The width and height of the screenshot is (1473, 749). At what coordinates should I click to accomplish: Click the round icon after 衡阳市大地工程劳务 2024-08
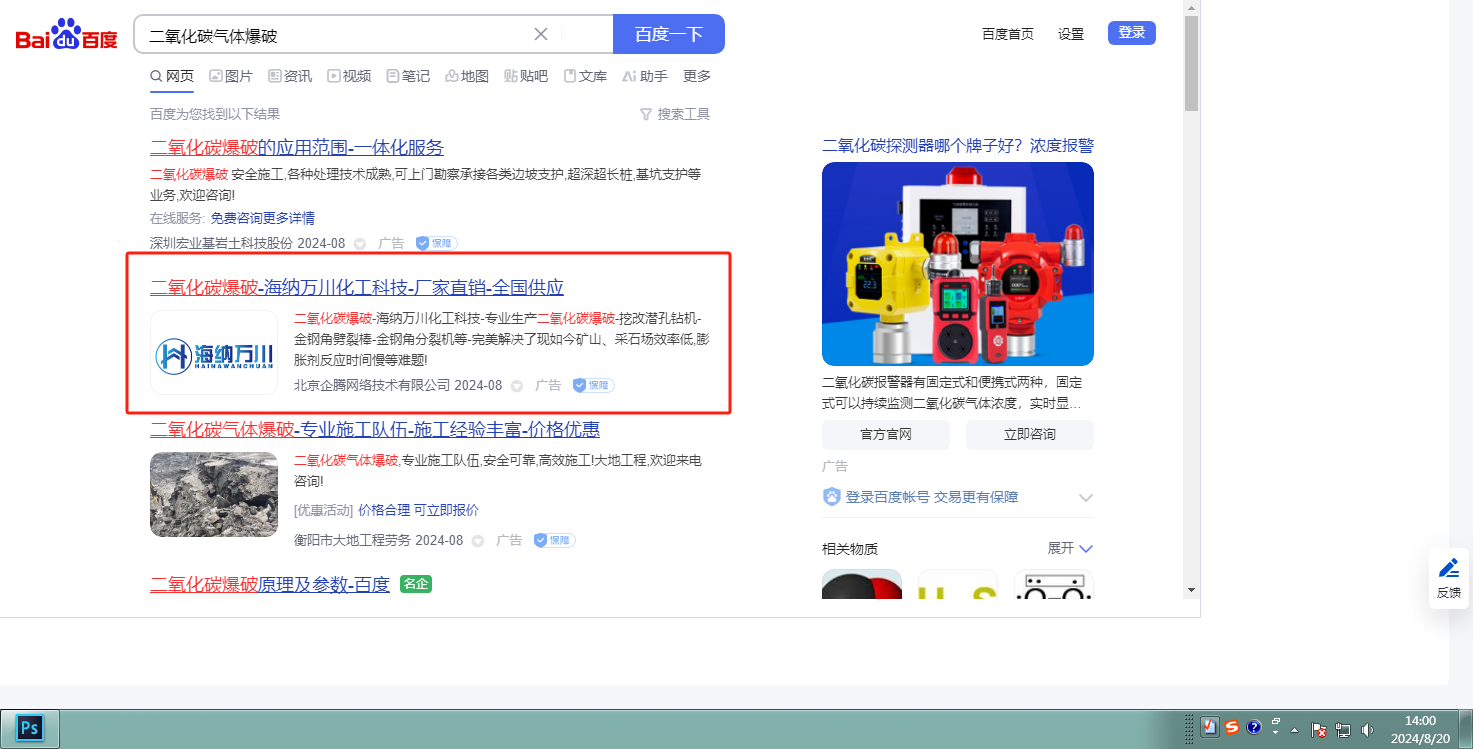pyautogui.click(x=478, y=540)
